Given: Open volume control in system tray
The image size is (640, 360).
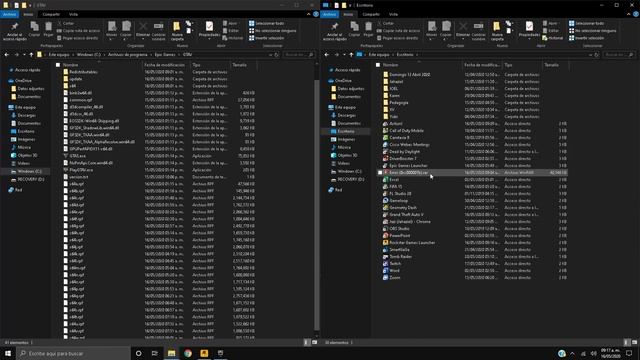Looking at the screenshot, I should coord(593,353).
